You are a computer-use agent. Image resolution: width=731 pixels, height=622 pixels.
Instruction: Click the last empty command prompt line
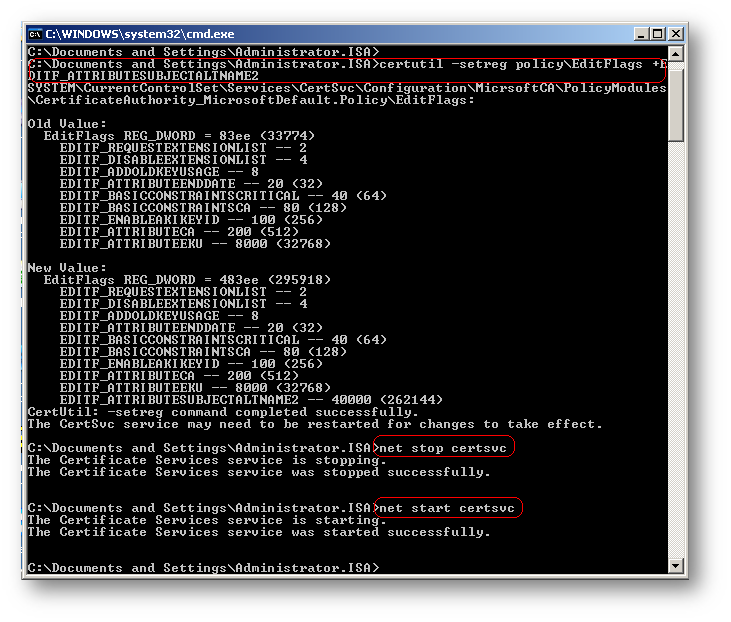pos(200,567)
